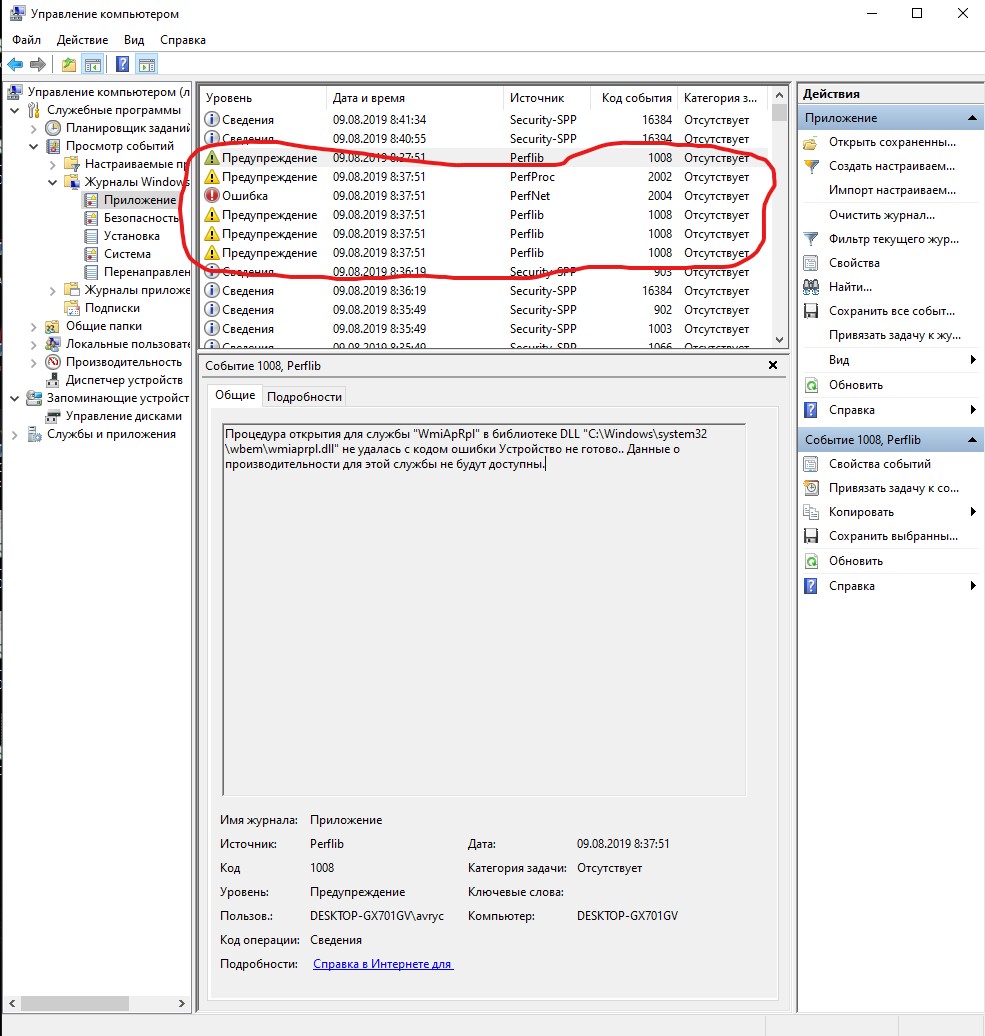Sort events by Источник column header

point(547,98)
